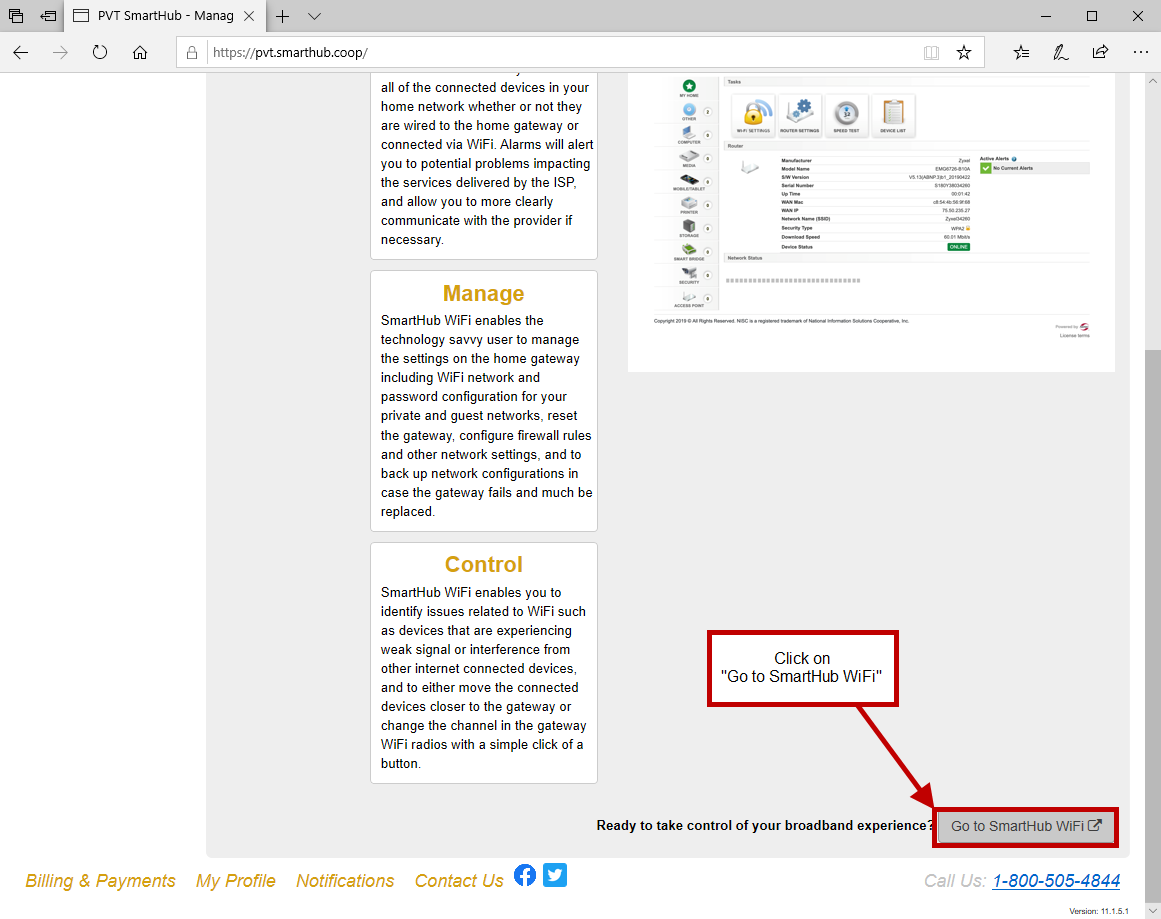Image resolution: width=1161 pixels, height=919 pixels.
Task: Open Billing & Payments footer link
Action: [101, 880]
